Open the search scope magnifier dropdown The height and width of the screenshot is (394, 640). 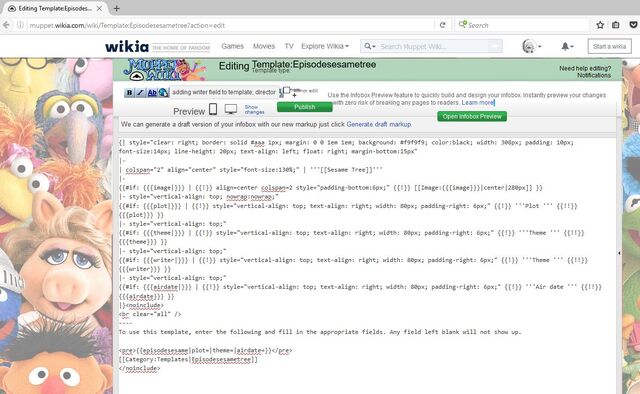(x=370, y=47)
